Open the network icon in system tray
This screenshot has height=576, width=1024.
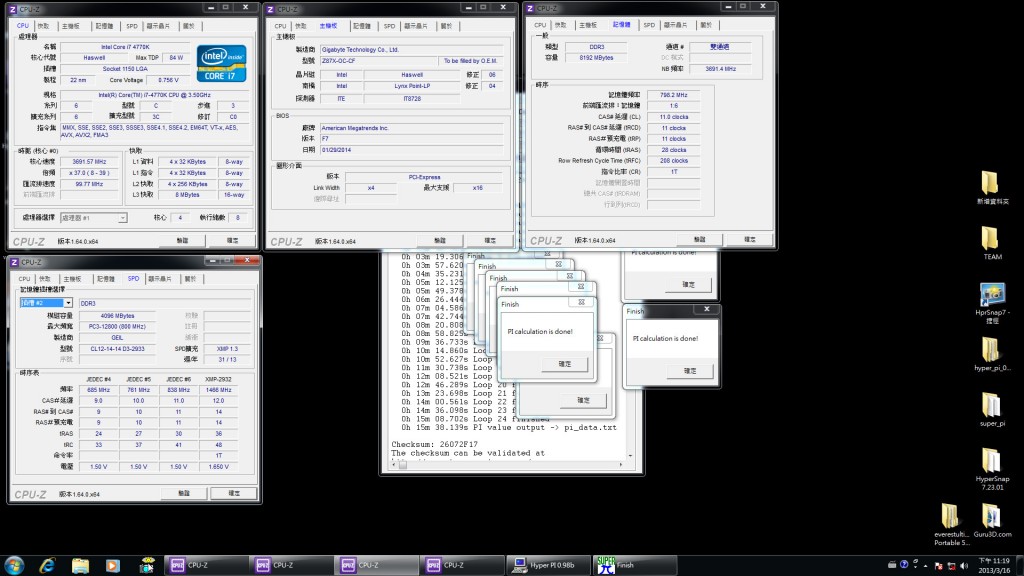point(951,566)
